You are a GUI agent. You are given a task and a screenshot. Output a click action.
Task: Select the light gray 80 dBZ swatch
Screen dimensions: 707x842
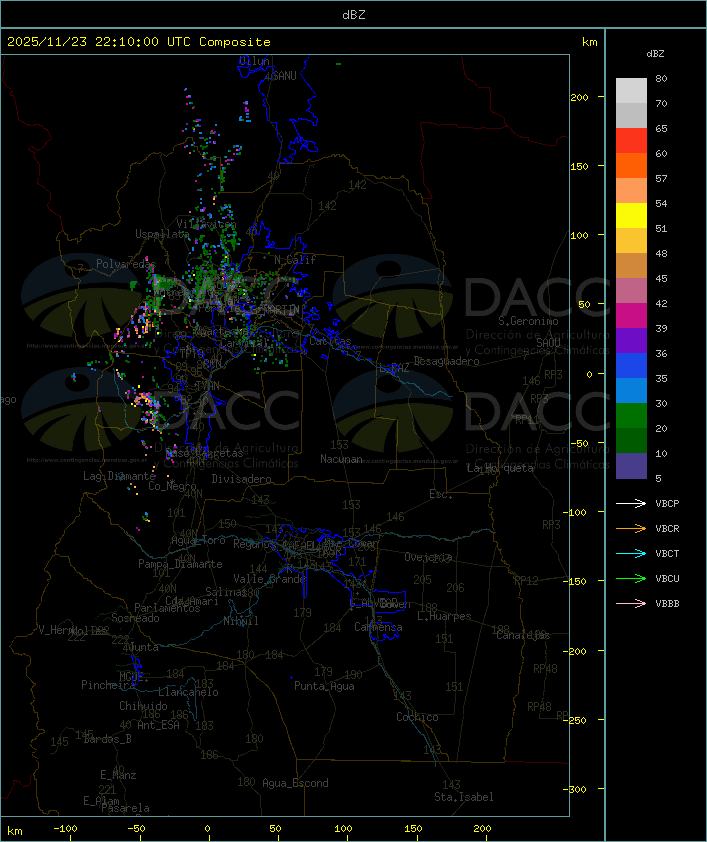coord(631,91)
